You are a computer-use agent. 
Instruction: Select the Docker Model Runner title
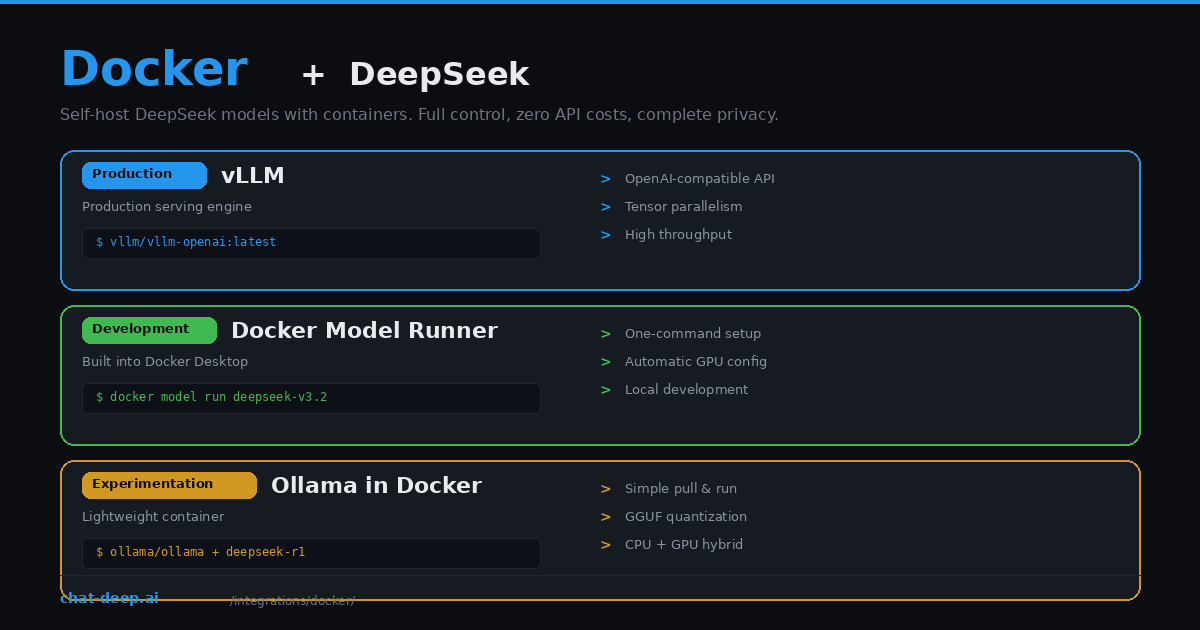click(x=364, y=330)
